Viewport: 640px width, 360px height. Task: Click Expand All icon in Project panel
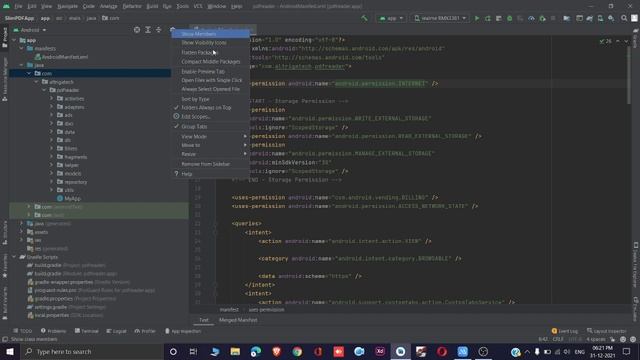(x=148, y=30)
